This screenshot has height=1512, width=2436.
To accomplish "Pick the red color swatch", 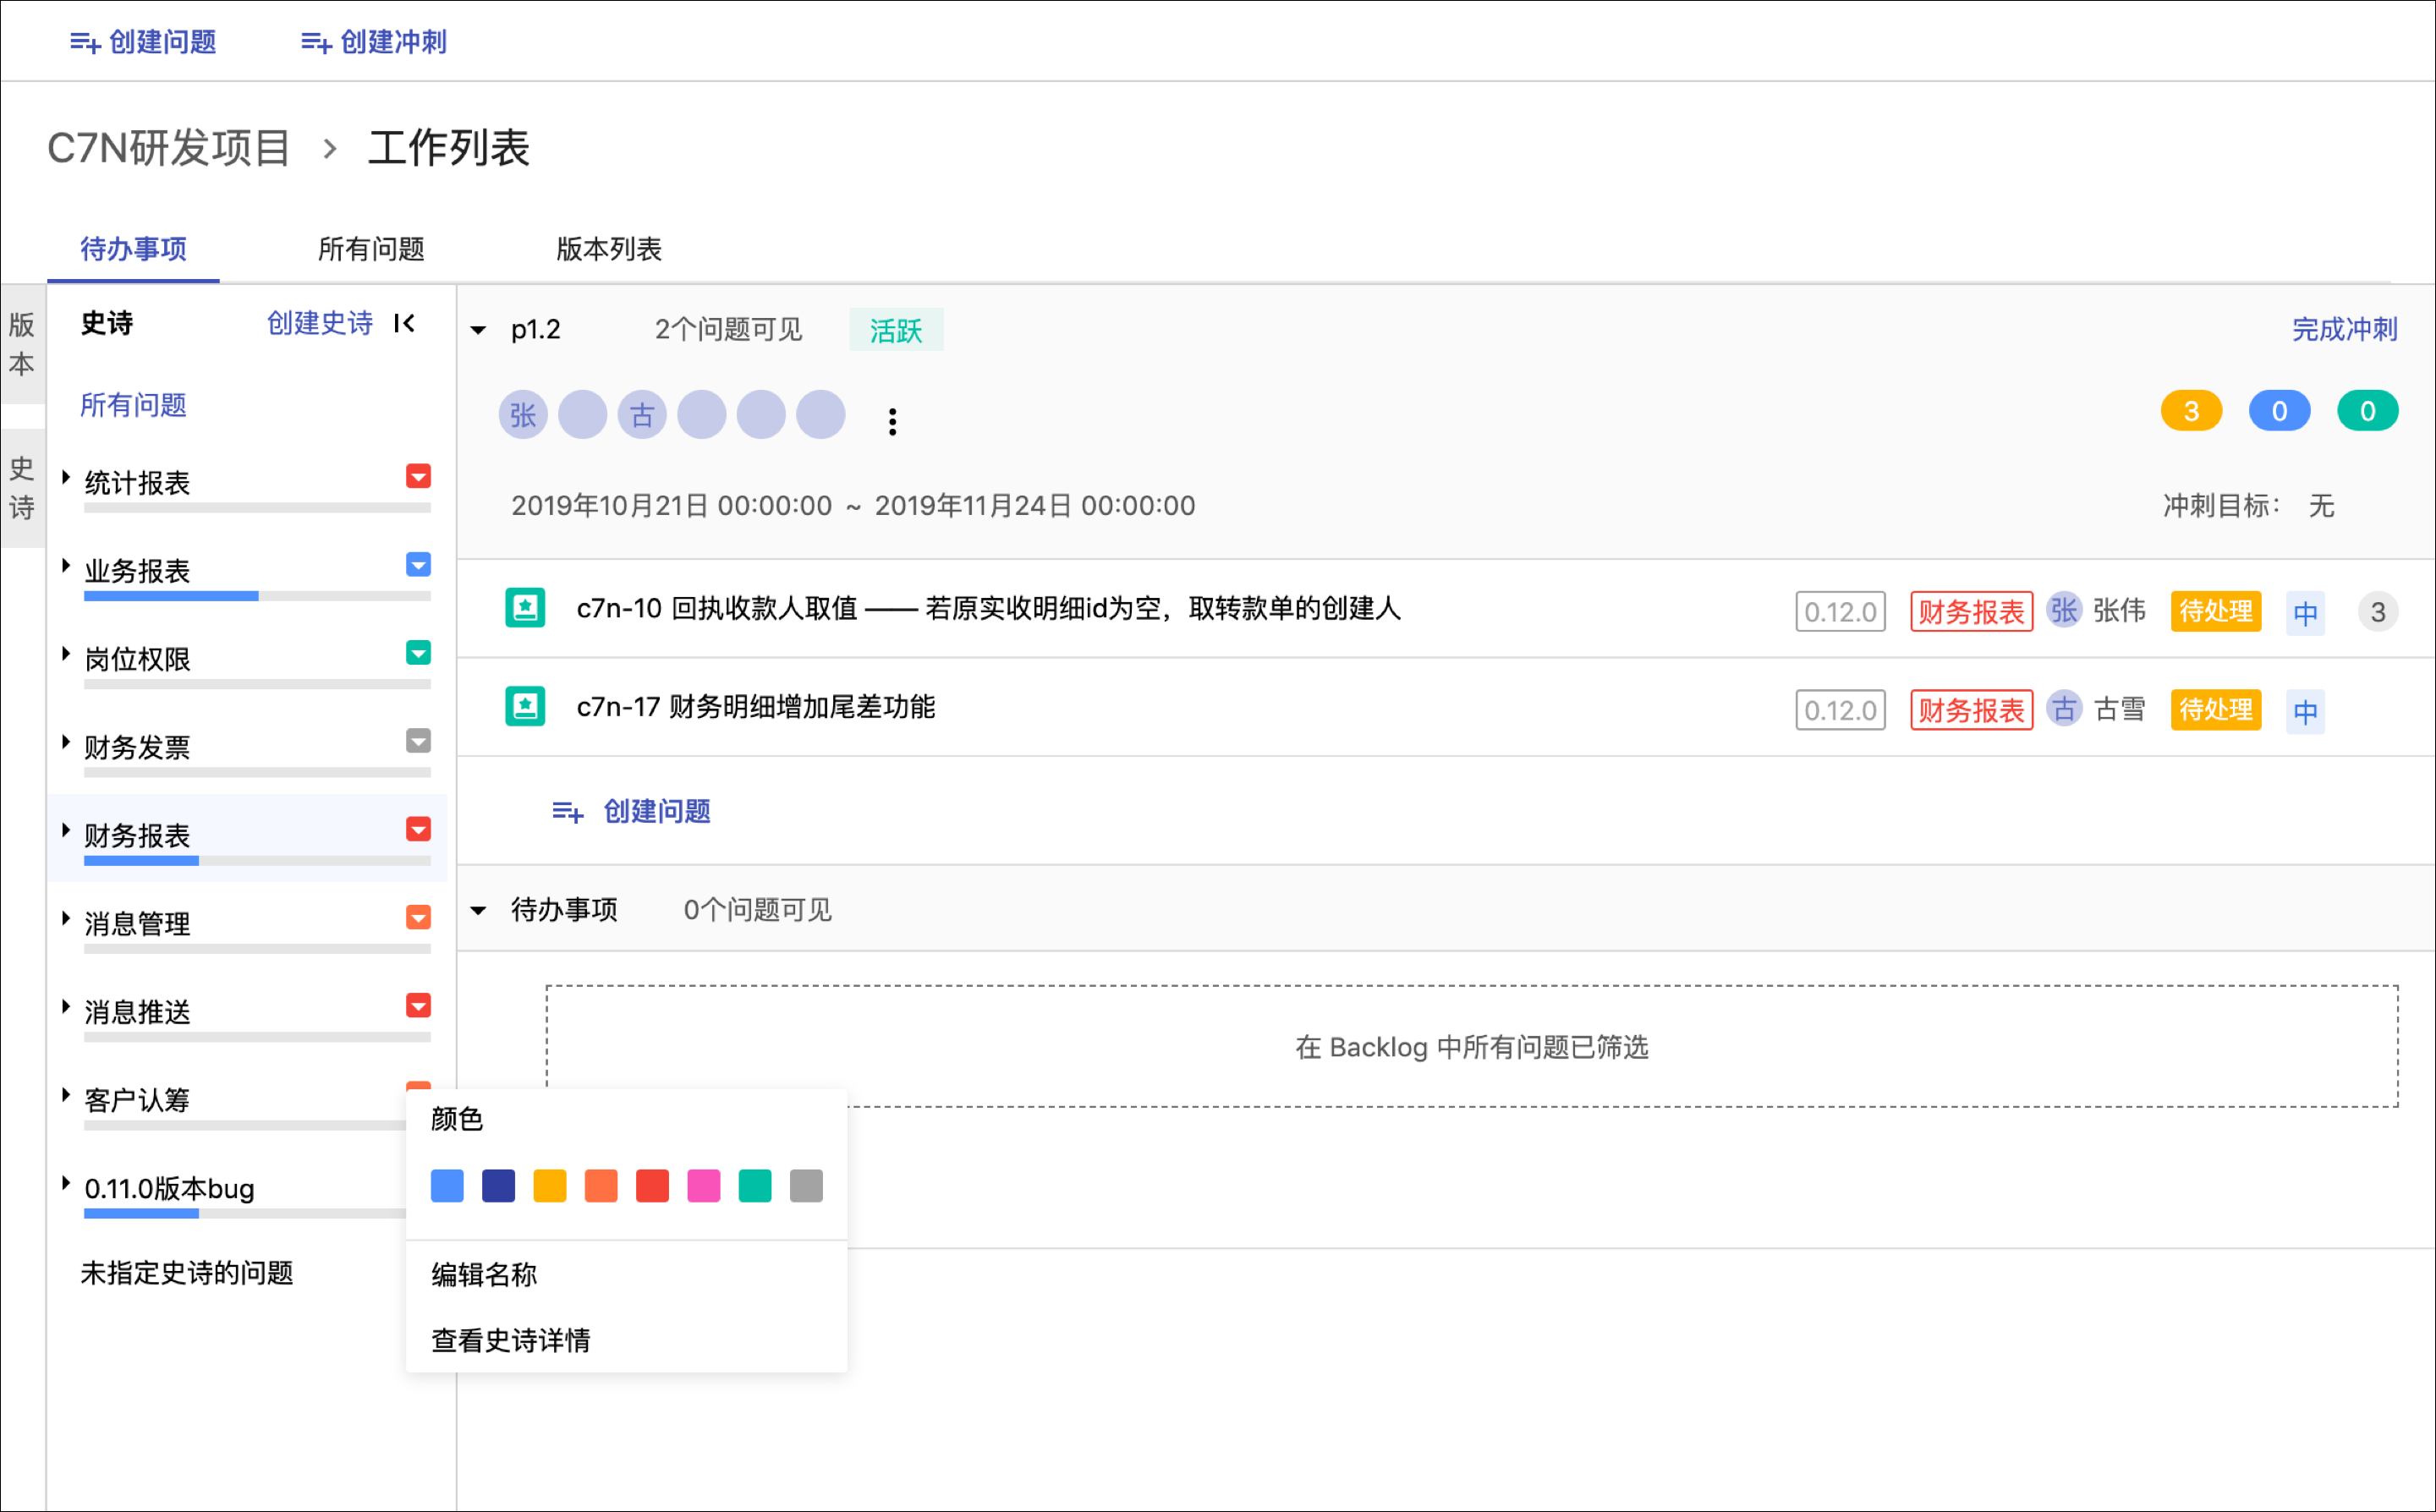I will tap(652, 1186).
